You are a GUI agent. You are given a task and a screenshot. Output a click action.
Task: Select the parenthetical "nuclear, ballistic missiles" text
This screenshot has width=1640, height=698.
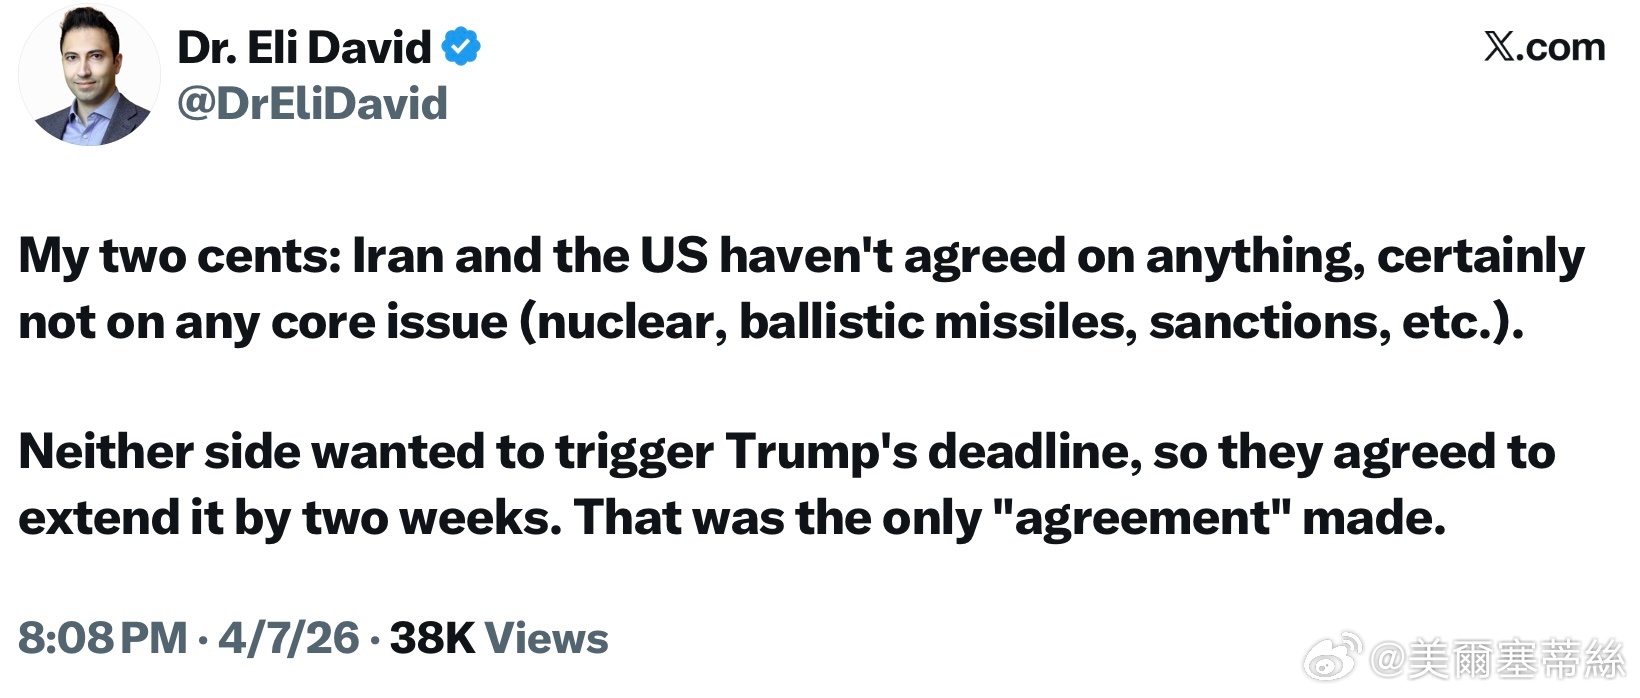[x=827, y=322]
